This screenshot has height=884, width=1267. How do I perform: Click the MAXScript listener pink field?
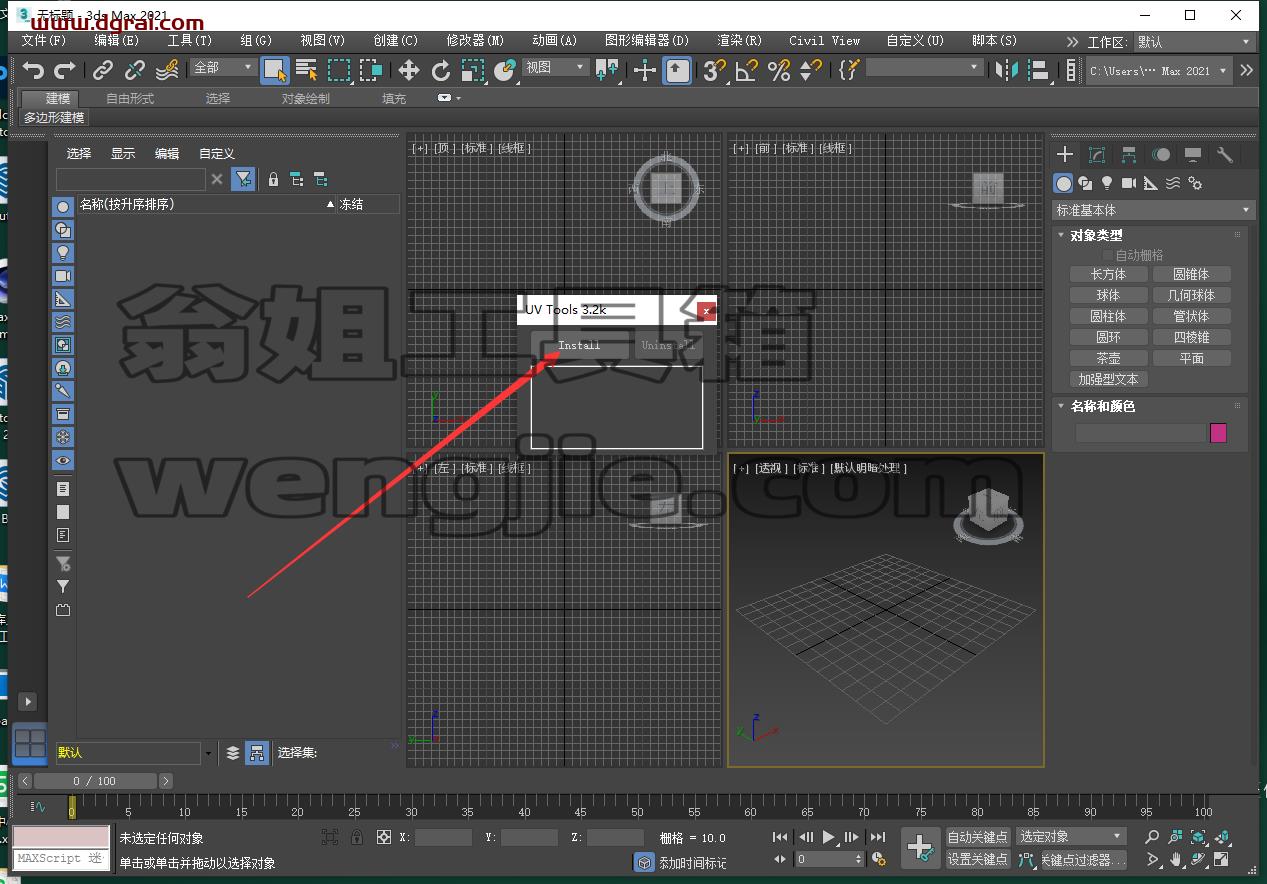[x=61, y=836]
